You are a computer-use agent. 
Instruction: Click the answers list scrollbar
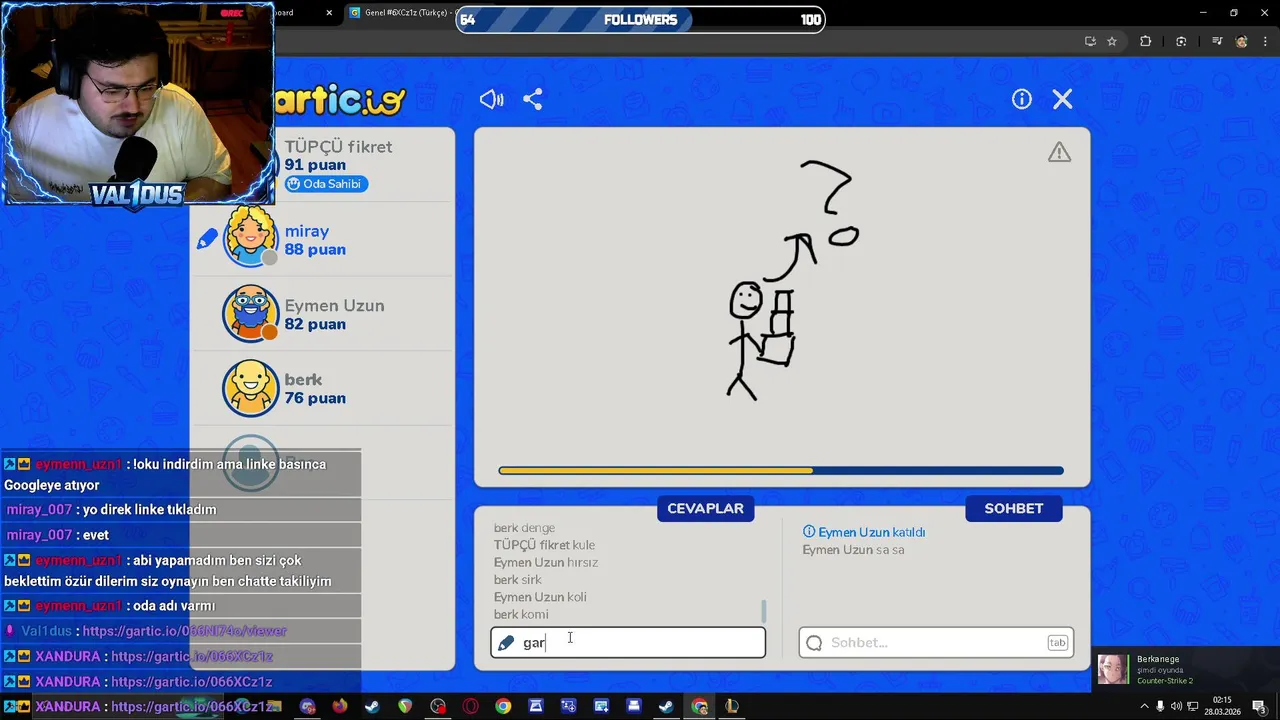[764, 610]
